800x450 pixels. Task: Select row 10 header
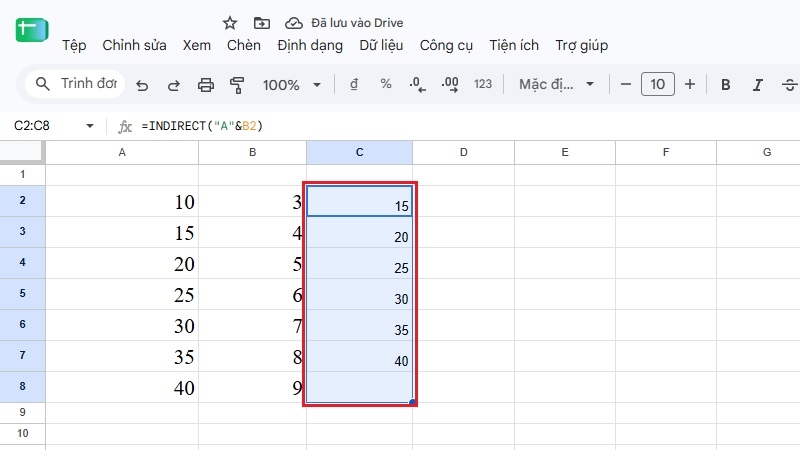pos(22,434)
